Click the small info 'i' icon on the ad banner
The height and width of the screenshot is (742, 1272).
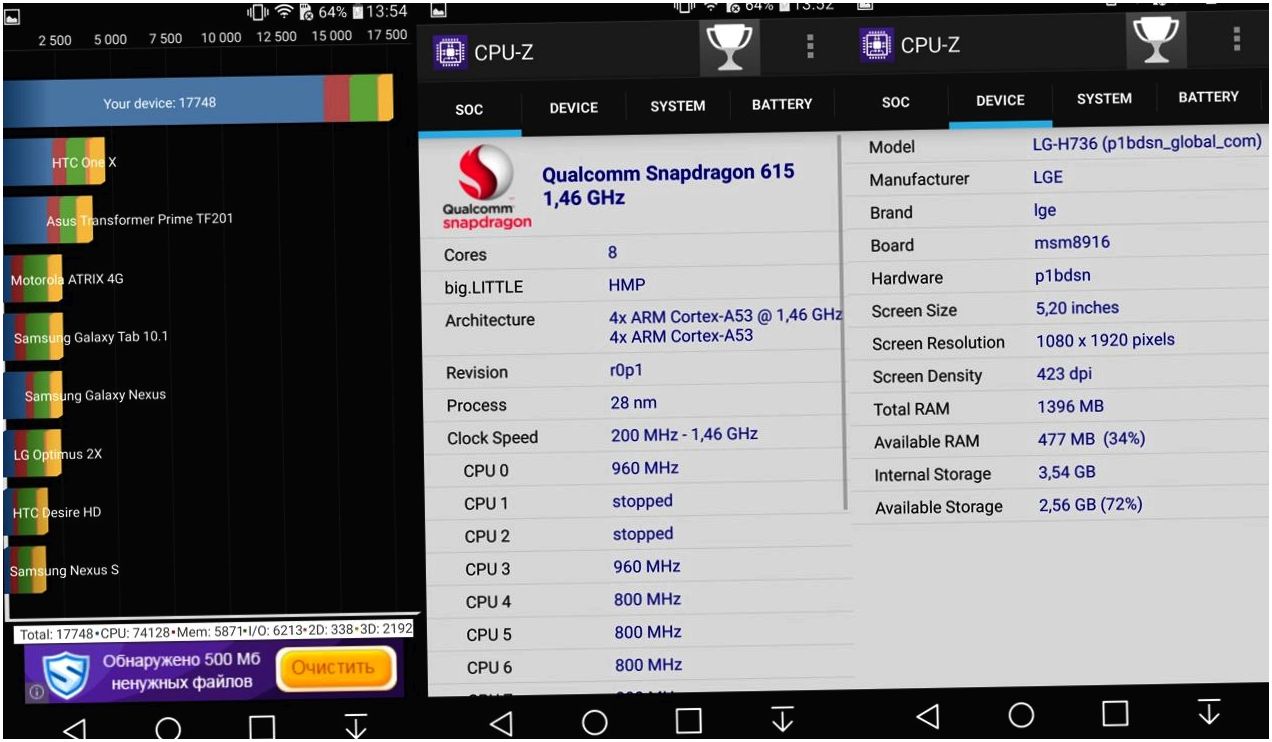pos(35,691)
